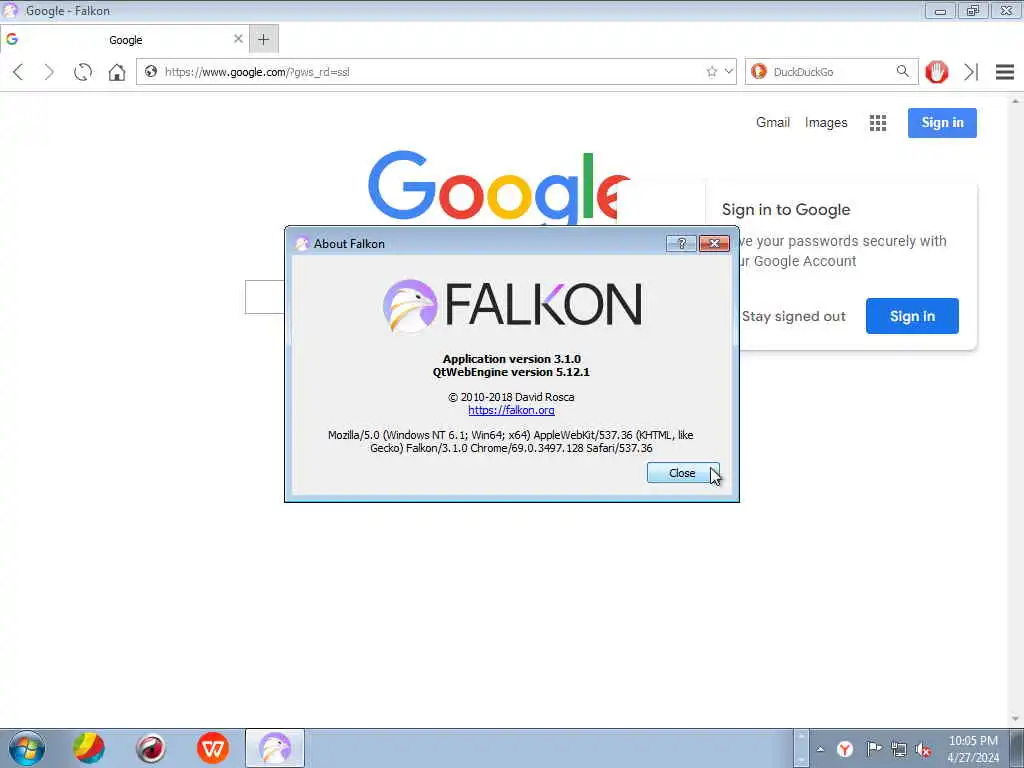Go forward using the forward arrow
This screenshot has width=1024, height=768.
pyautogui.click(x=49, y=72)
